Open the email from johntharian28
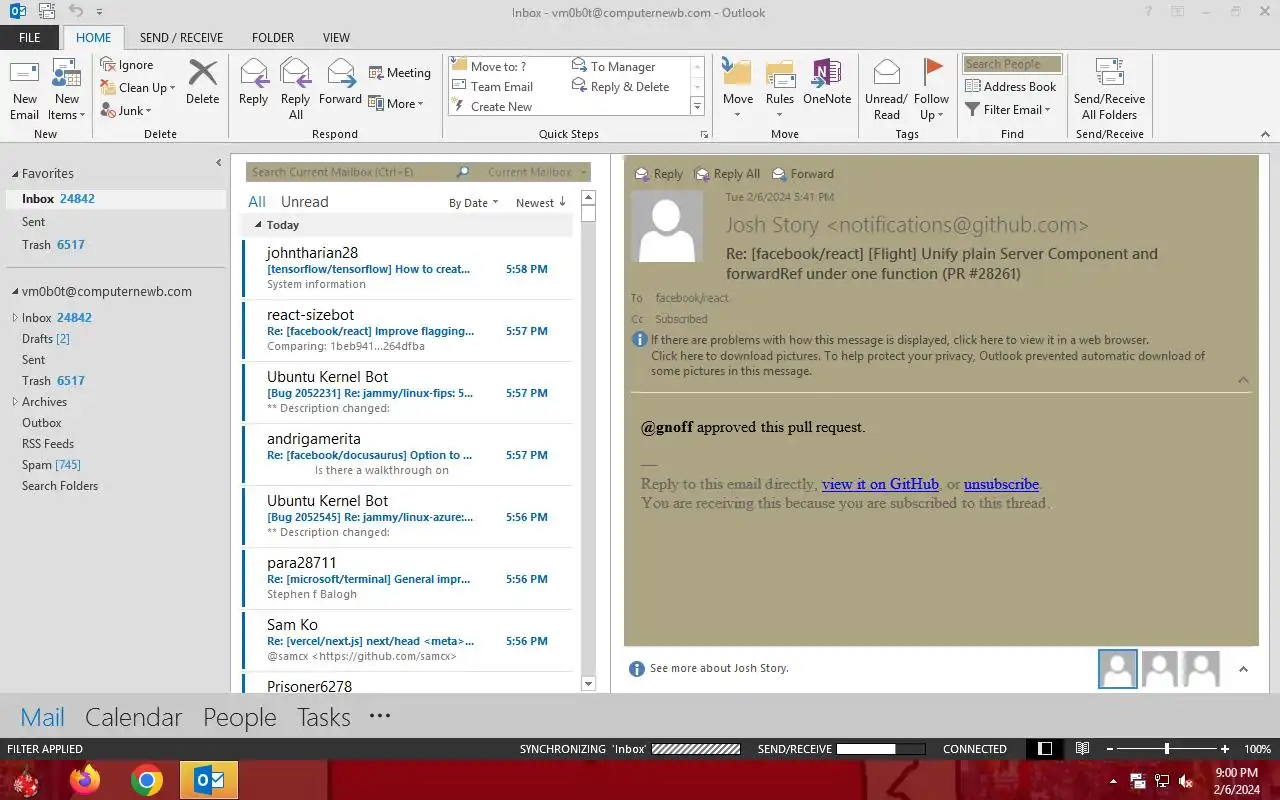The image size is (1280, 800). (408, 268)
